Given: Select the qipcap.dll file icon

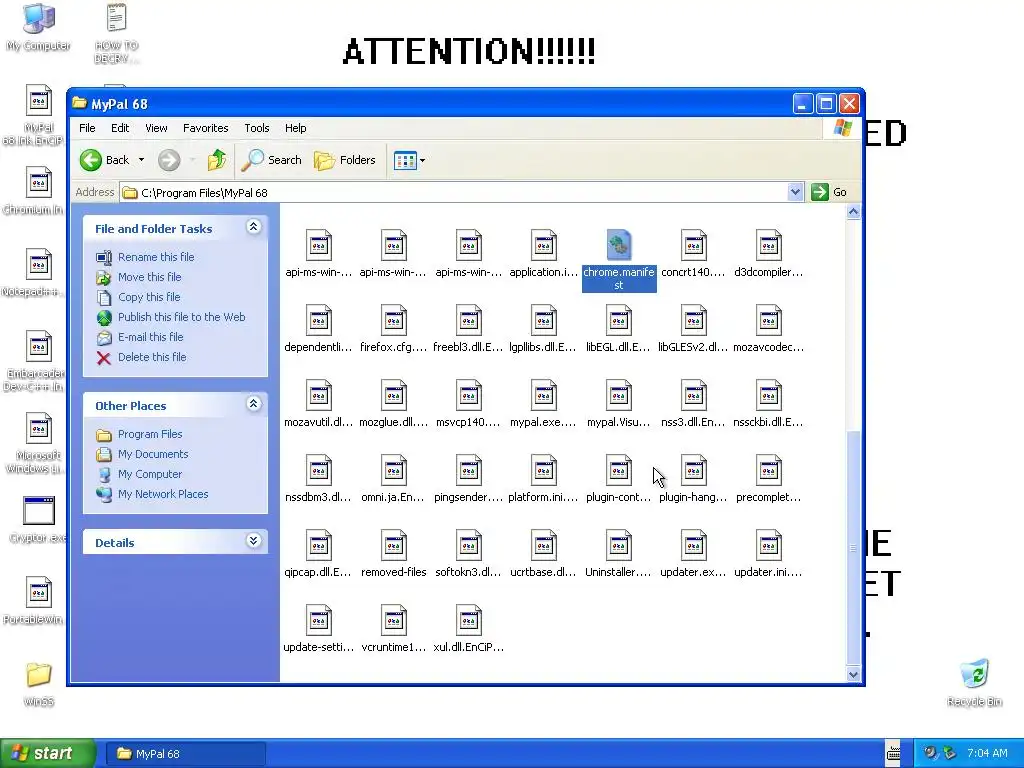Looking at the screenshot, I should [319, 545].
